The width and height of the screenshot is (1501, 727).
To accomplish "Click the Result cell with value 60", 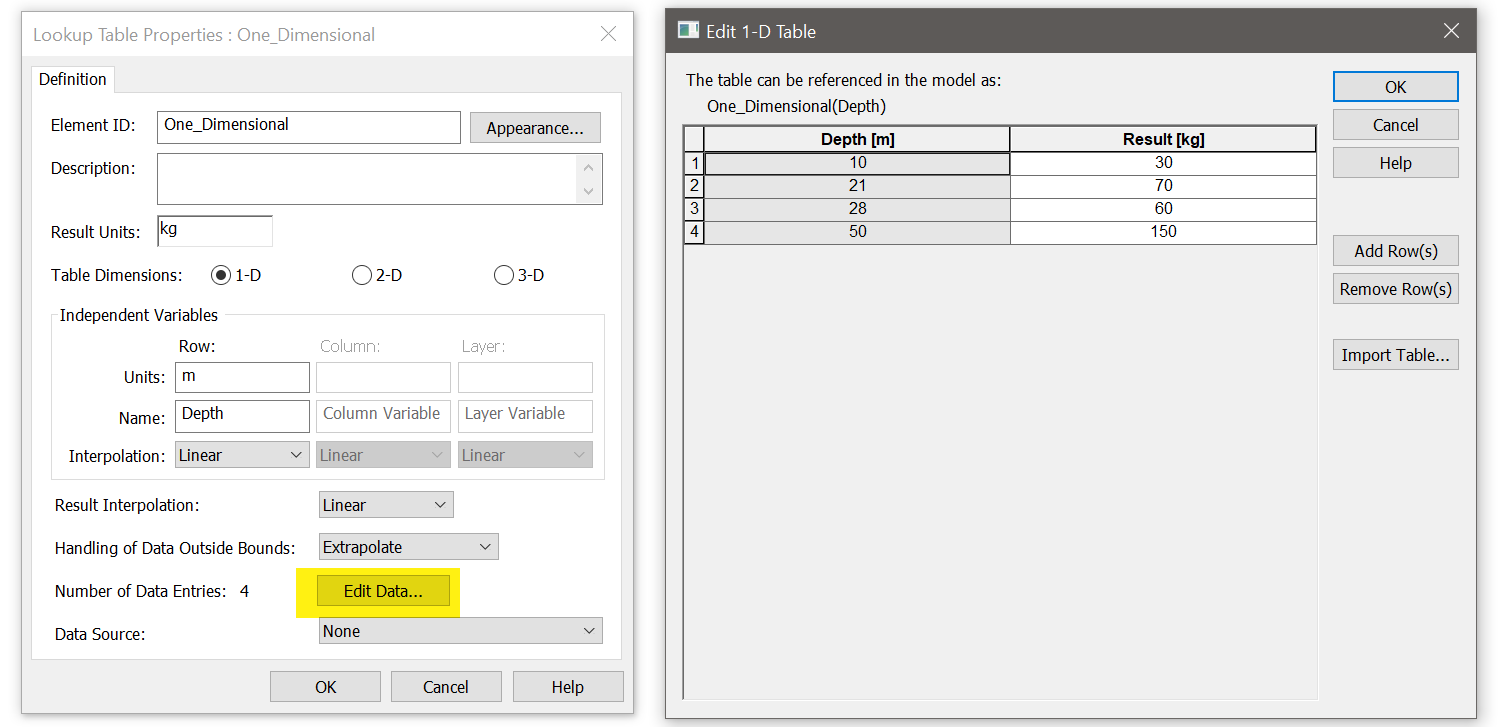I will coord(1163,209).
